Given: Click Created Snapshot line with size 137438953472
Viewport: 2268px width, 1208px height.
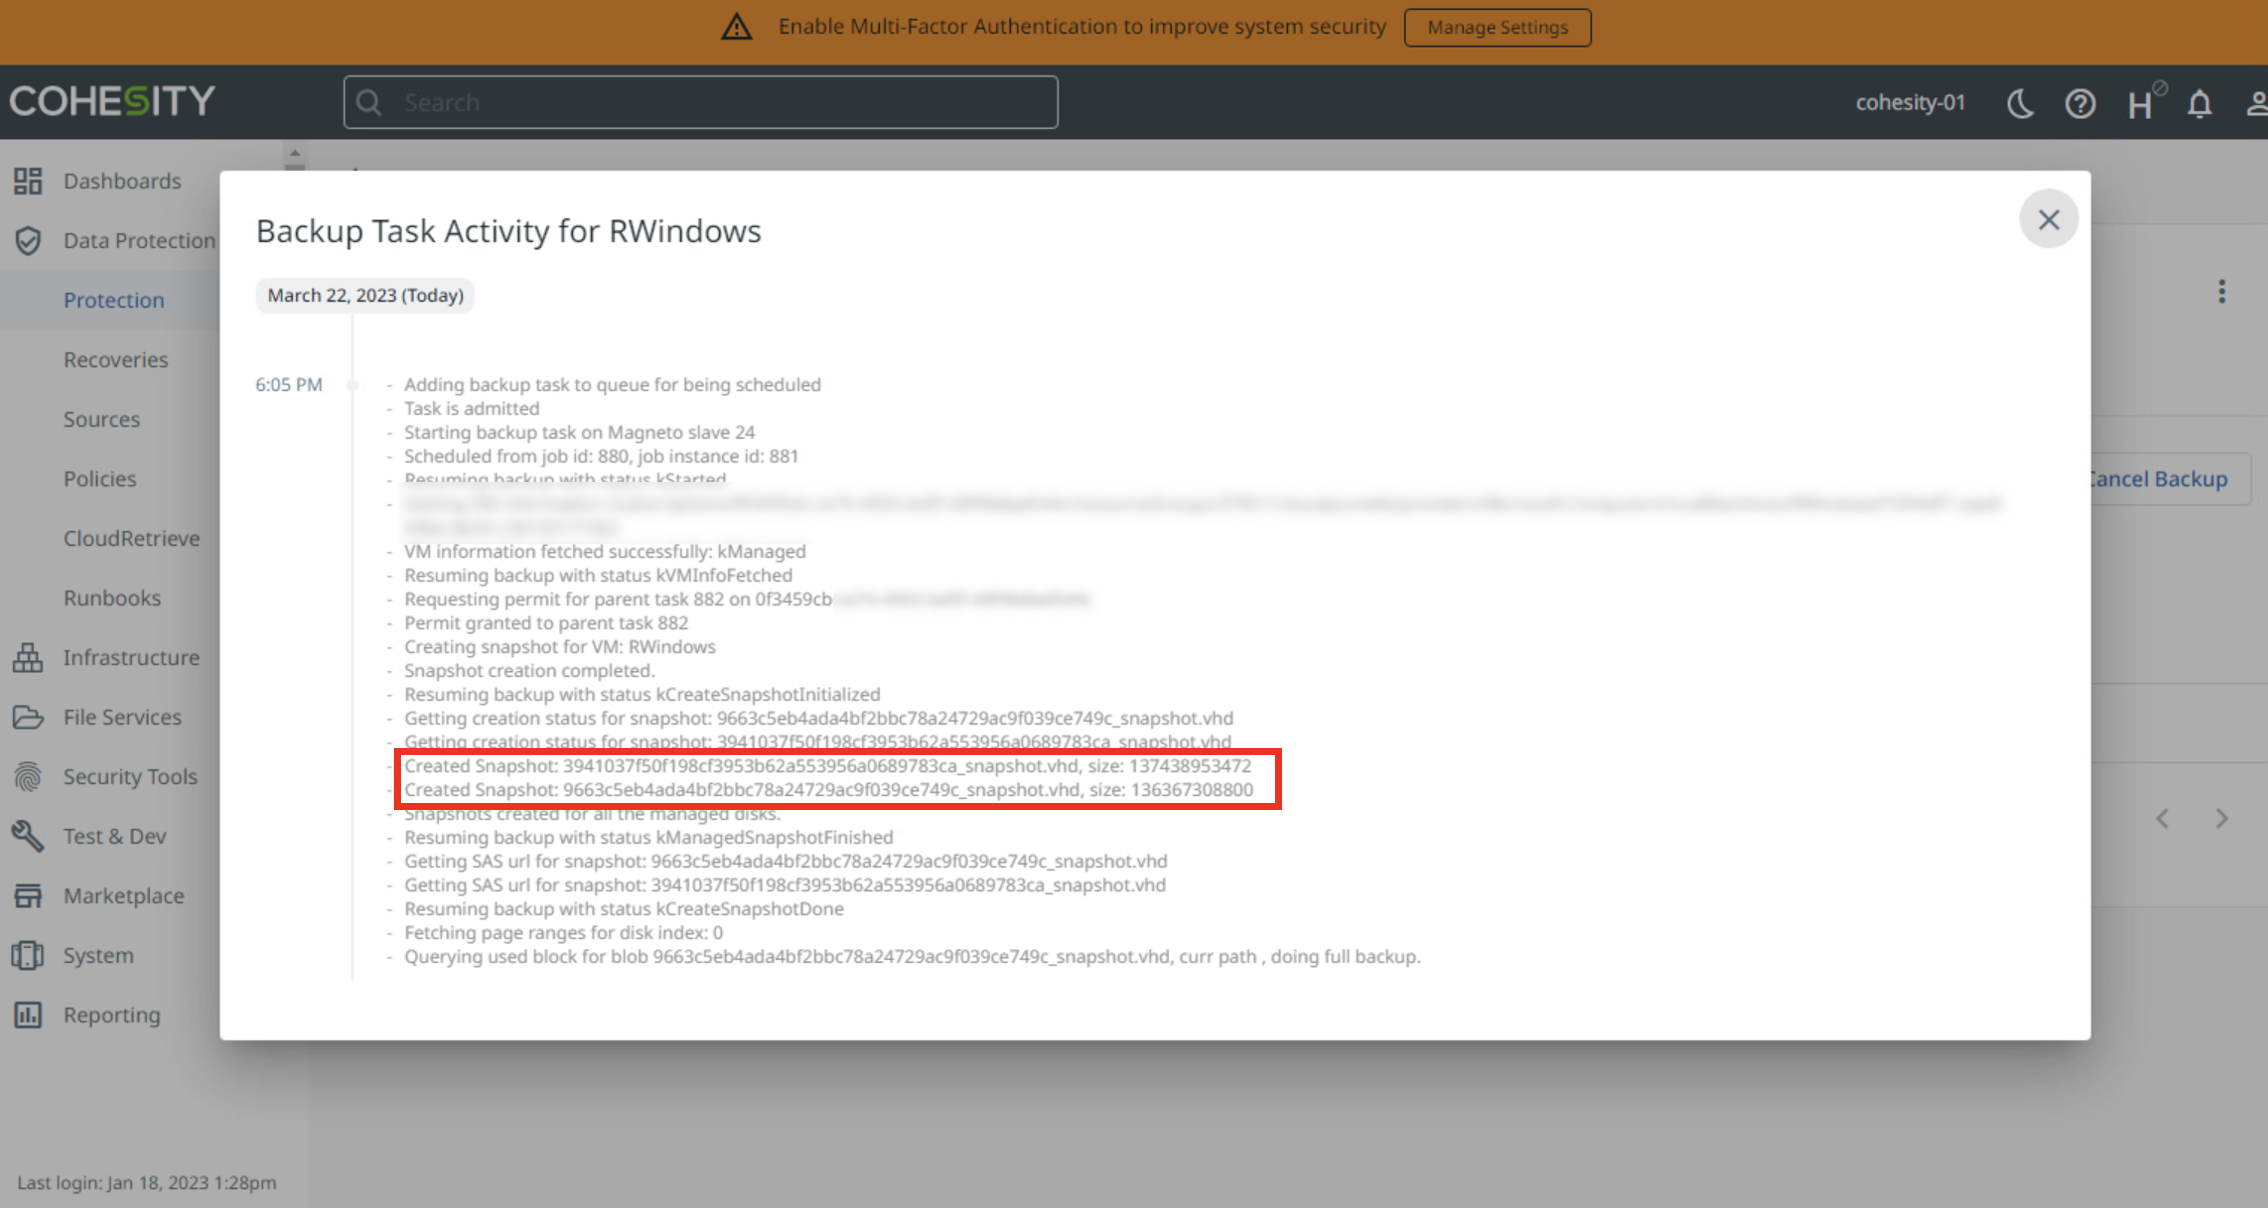Looking at the screenshot, I should click(x=827, y=765).
